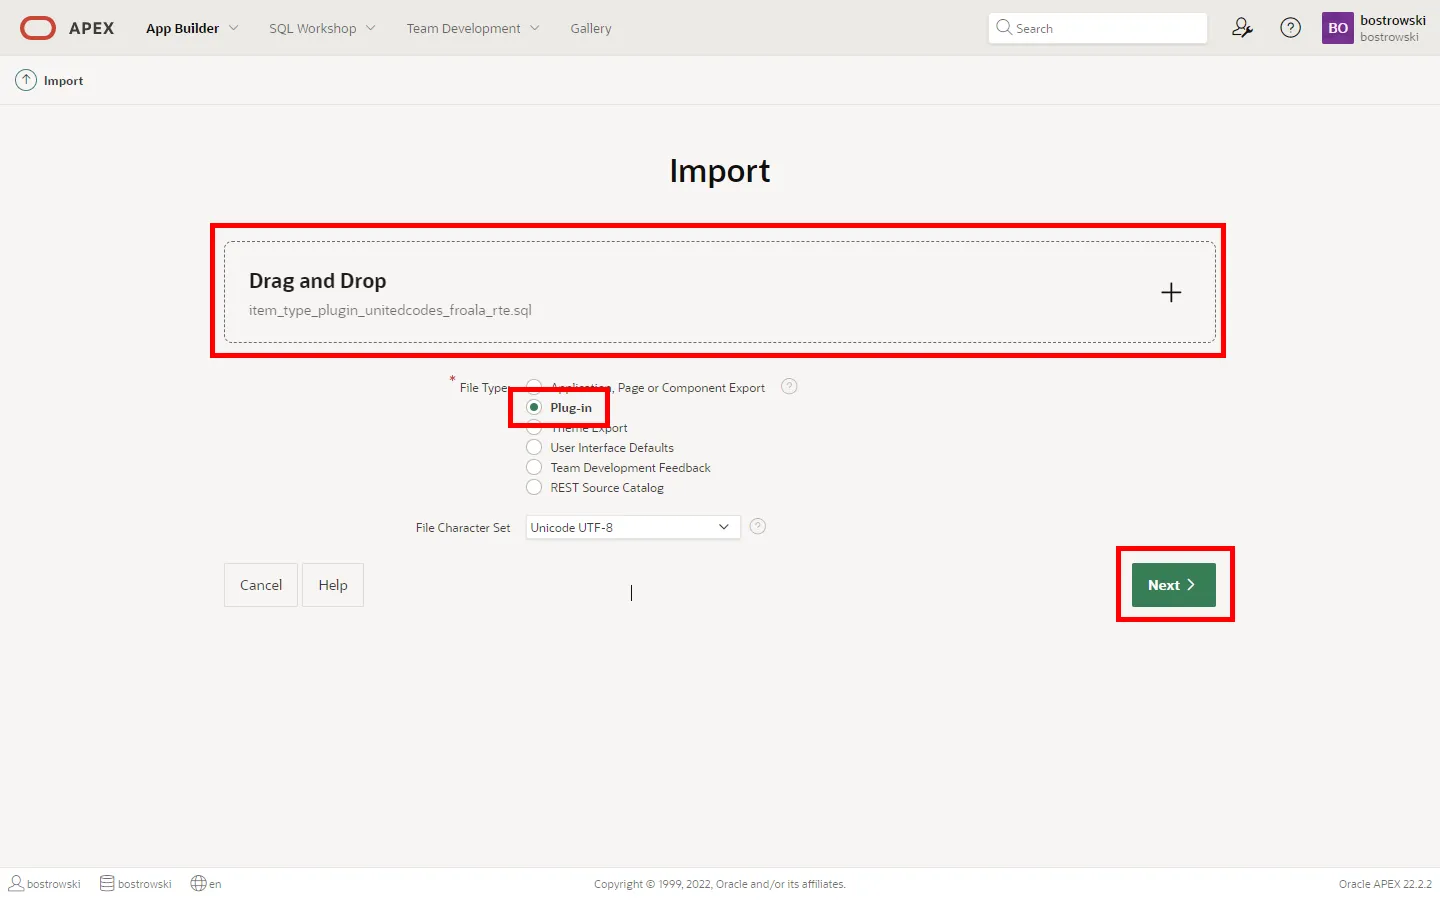The image size is (1440, 900).
Task: Click the plus icon in Drag and Drop
Action: point(1170,292)
